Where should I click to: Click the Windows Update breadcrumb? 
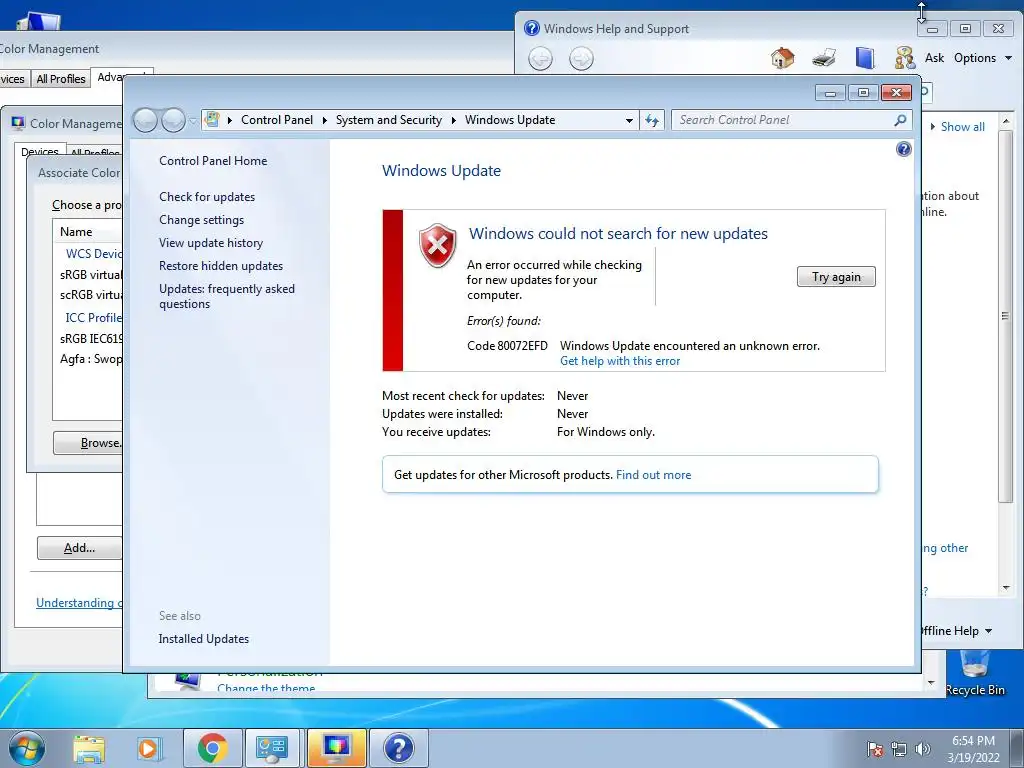coord(510,120)
